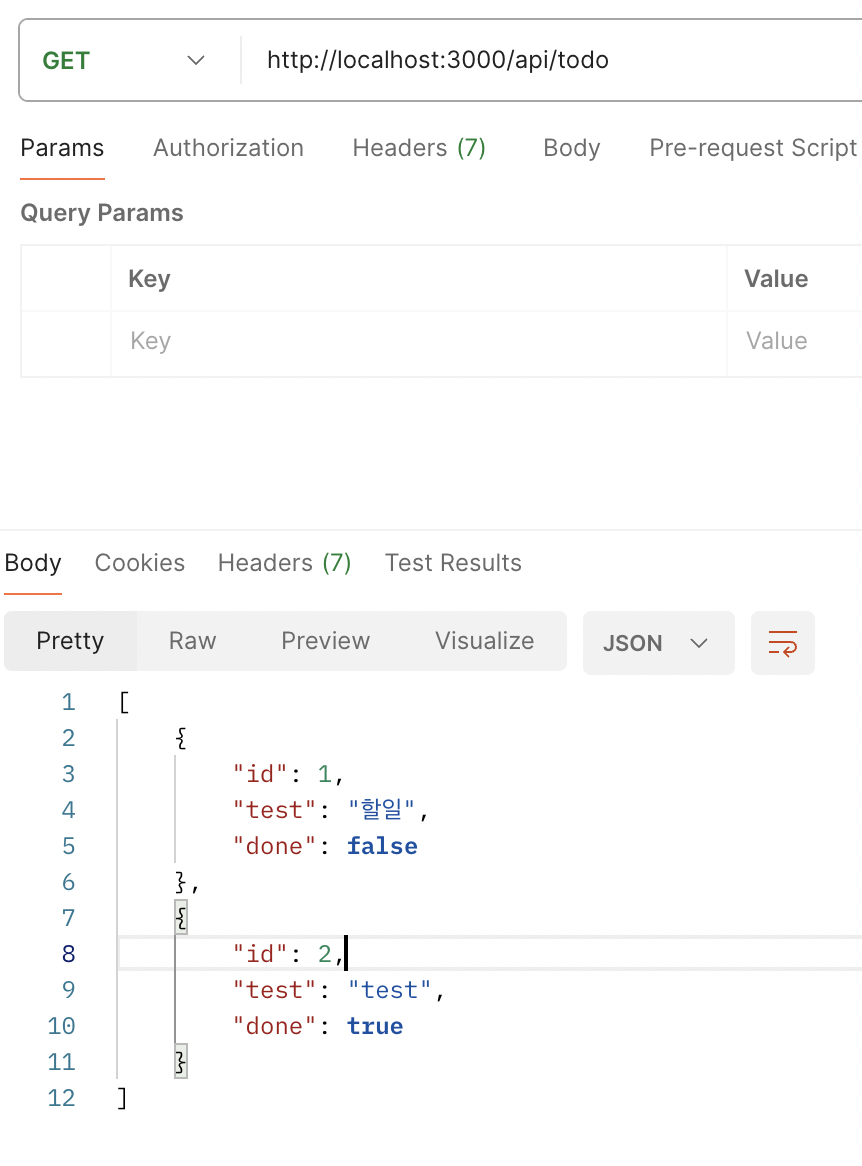Switch to Raw response view
The width and height of the screenshot is (862, 1166).
coord(193,641)
